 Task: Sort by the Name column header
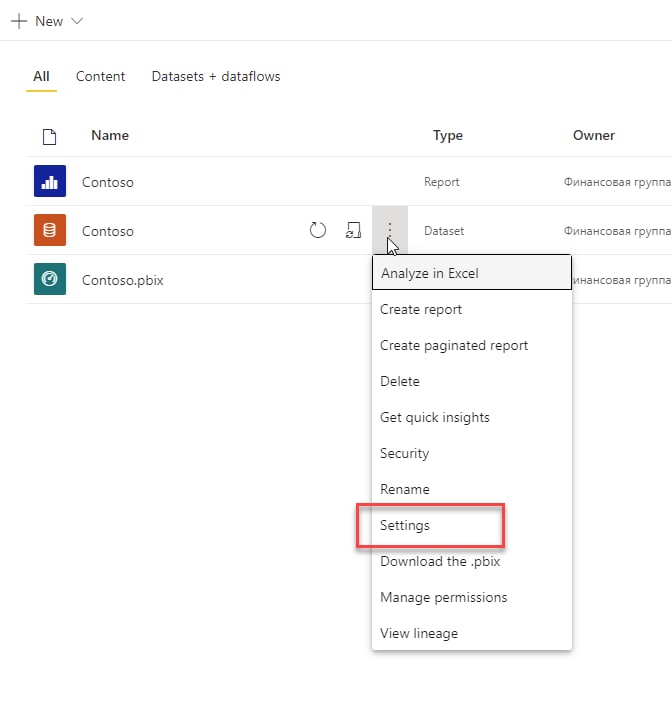click(110, 135)
